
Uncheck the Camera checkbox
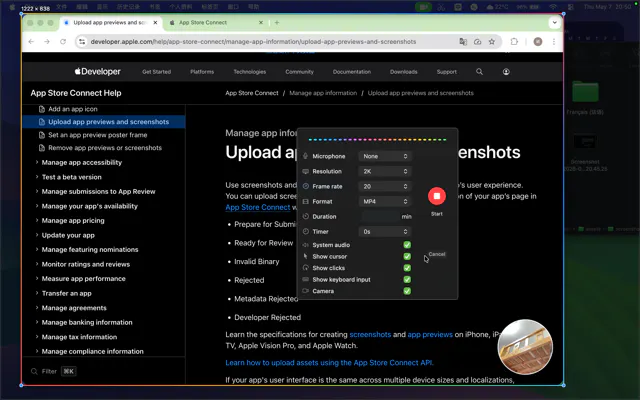[x=407, y=291]
